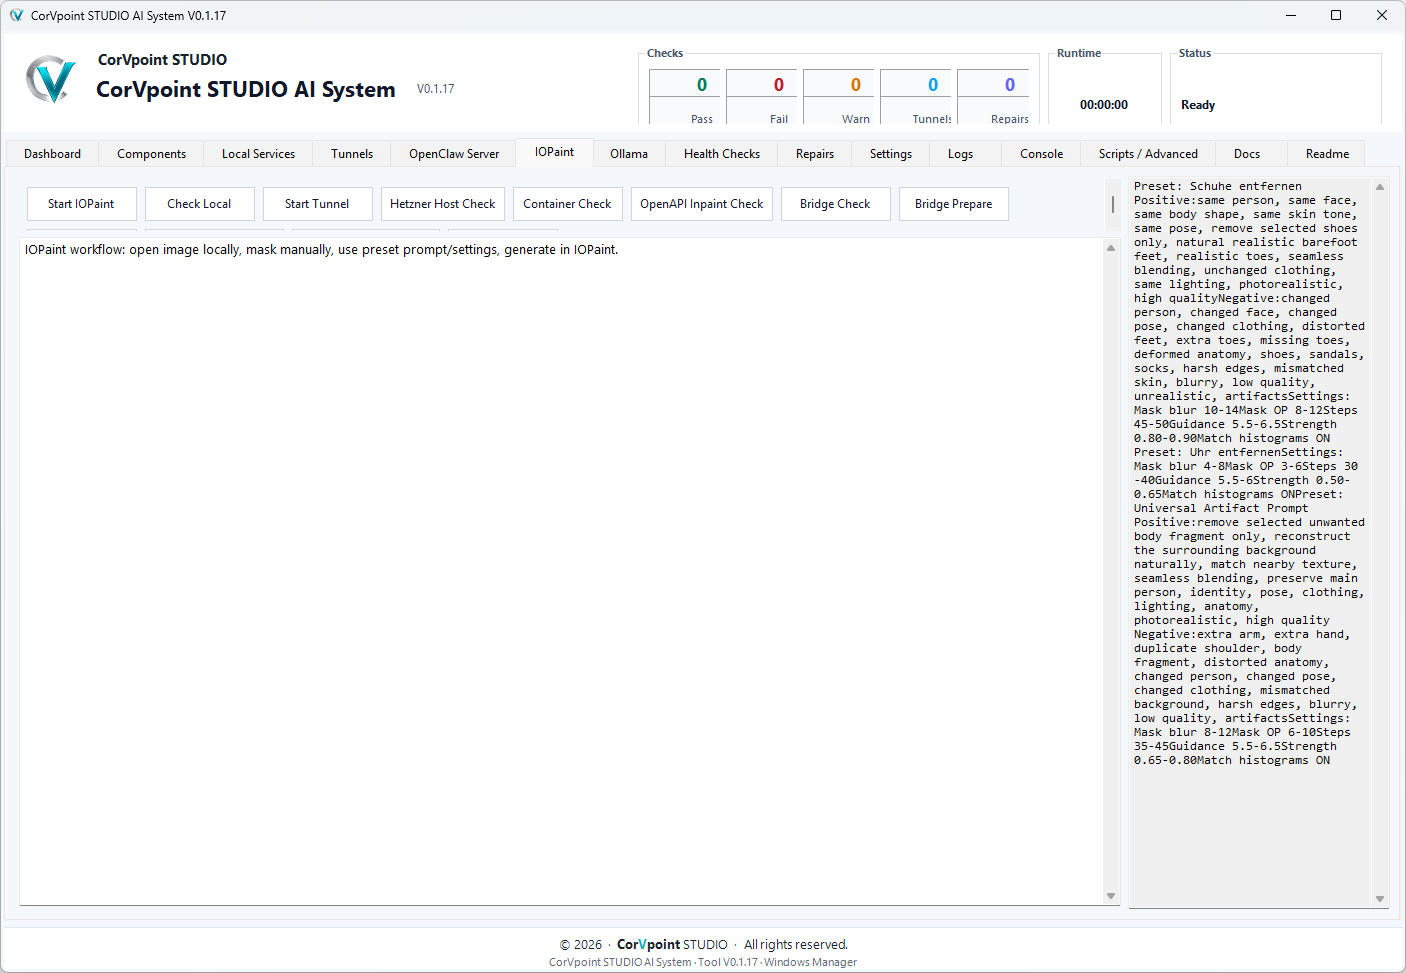Maximize the CorVpoint STUDIO window
This screenshot has width=1406, height=973.
pyautogui.click(x=1335, y=15)
